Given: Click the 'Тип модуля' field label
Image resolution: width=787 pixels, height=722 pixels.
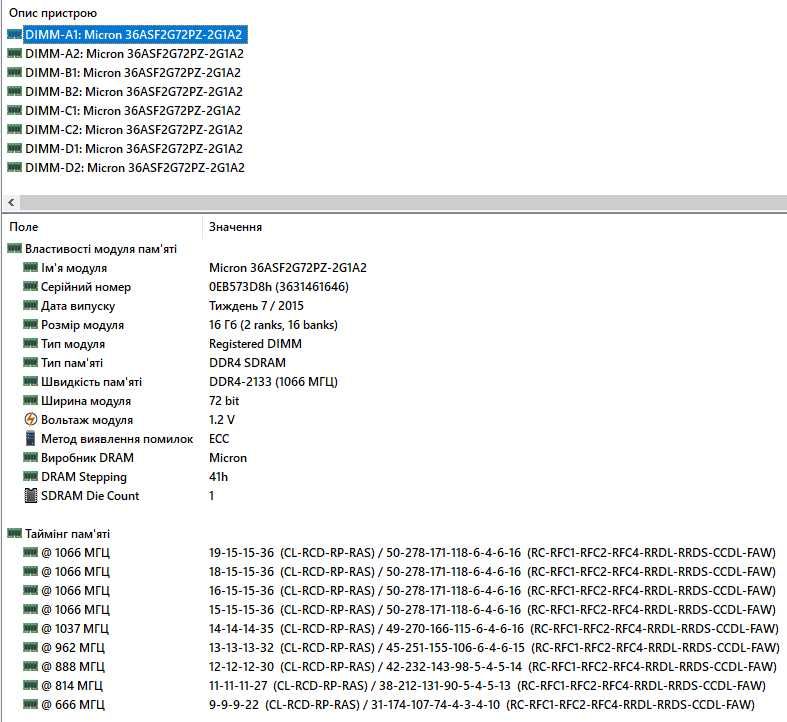Looking at the screenshot, I should (73, 344).
